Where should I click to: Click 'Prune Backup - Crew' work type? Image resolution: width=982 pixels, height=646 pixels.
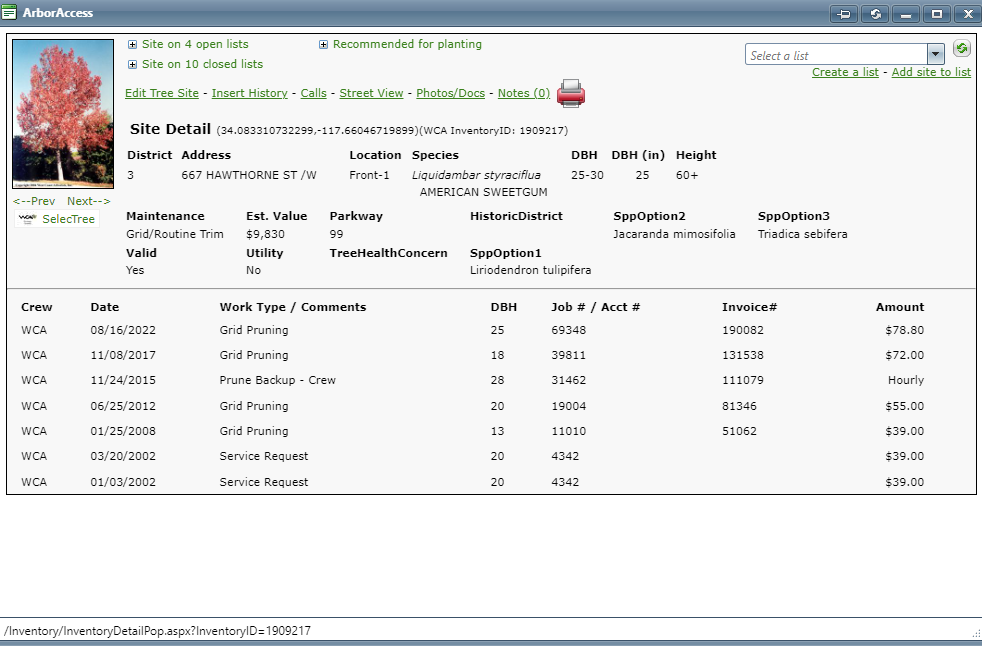coord(277,380)
